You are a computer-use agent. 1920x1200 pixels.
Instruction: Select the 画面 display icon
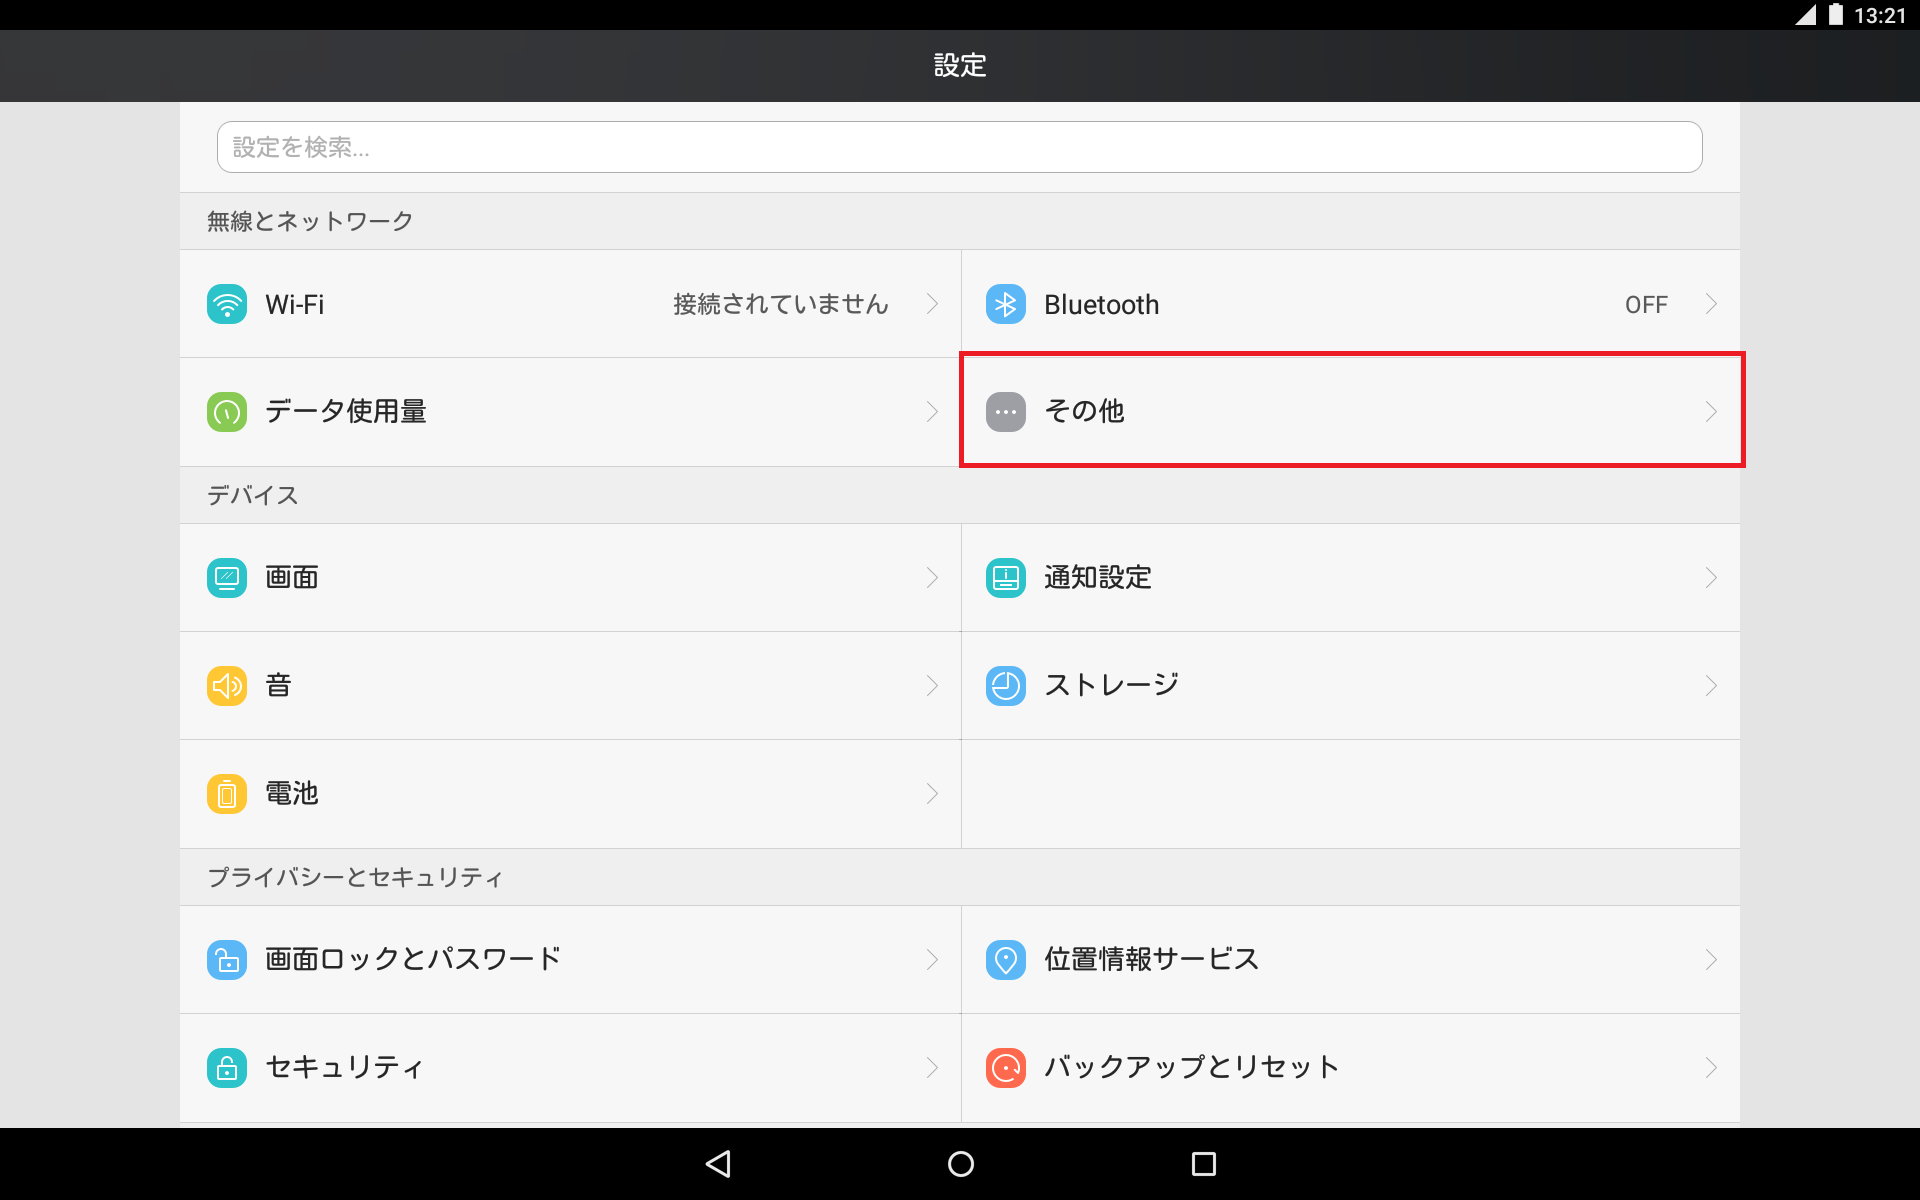point(227,577)
